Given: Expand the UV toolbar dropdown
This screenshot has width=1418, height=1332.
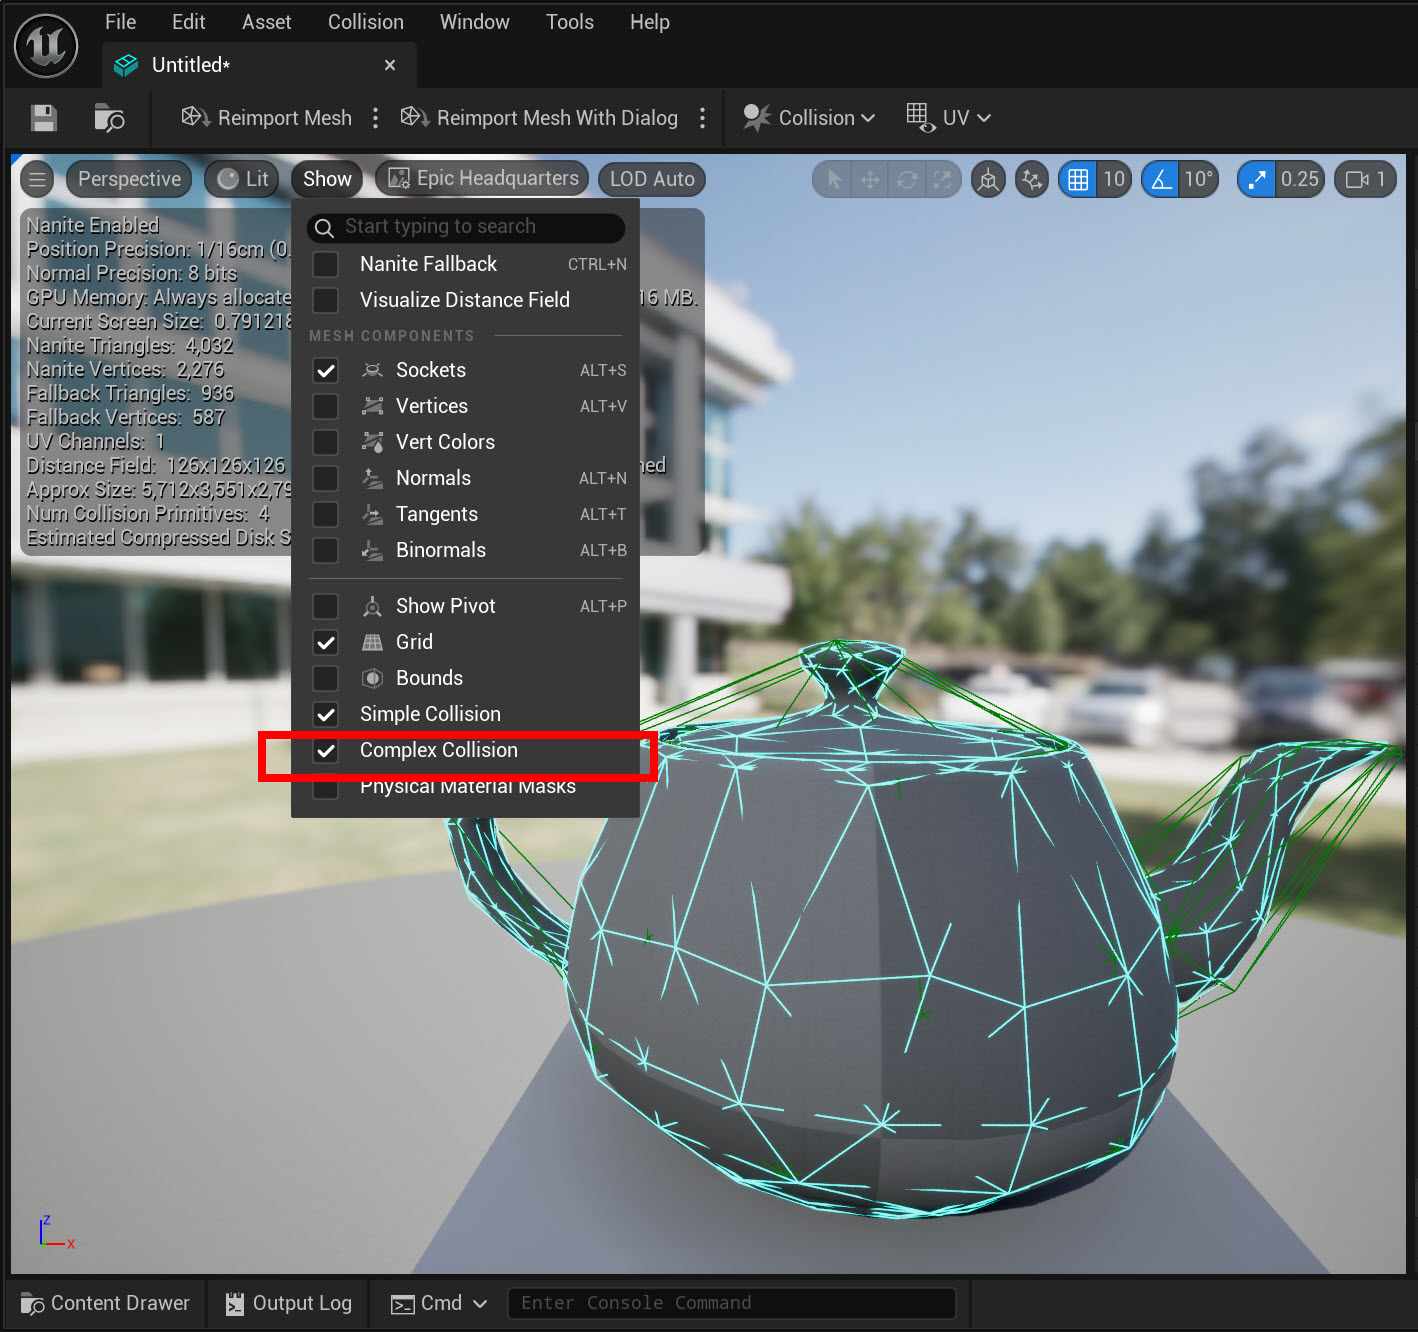Looking at the screenshot, I should coord(948,118).
